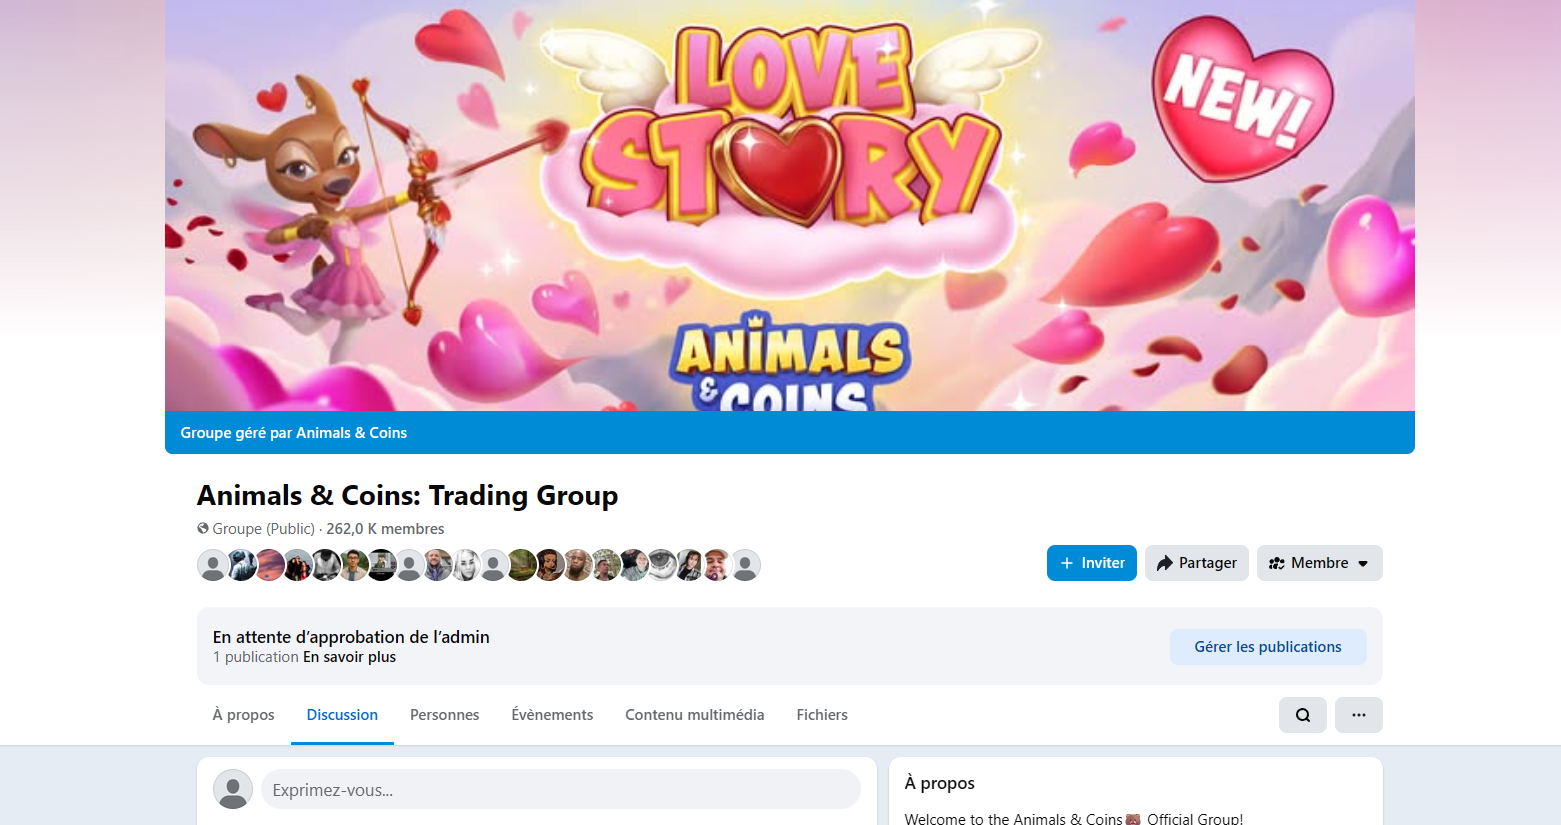This screenshot has height=825, width=1561.
Task: Open the Contenu multimédia tab
Action: point(694,715)
